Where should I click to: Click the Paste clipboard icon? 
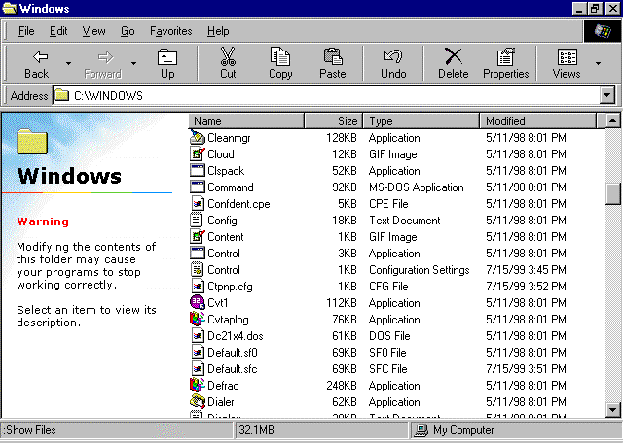[333, 57]
